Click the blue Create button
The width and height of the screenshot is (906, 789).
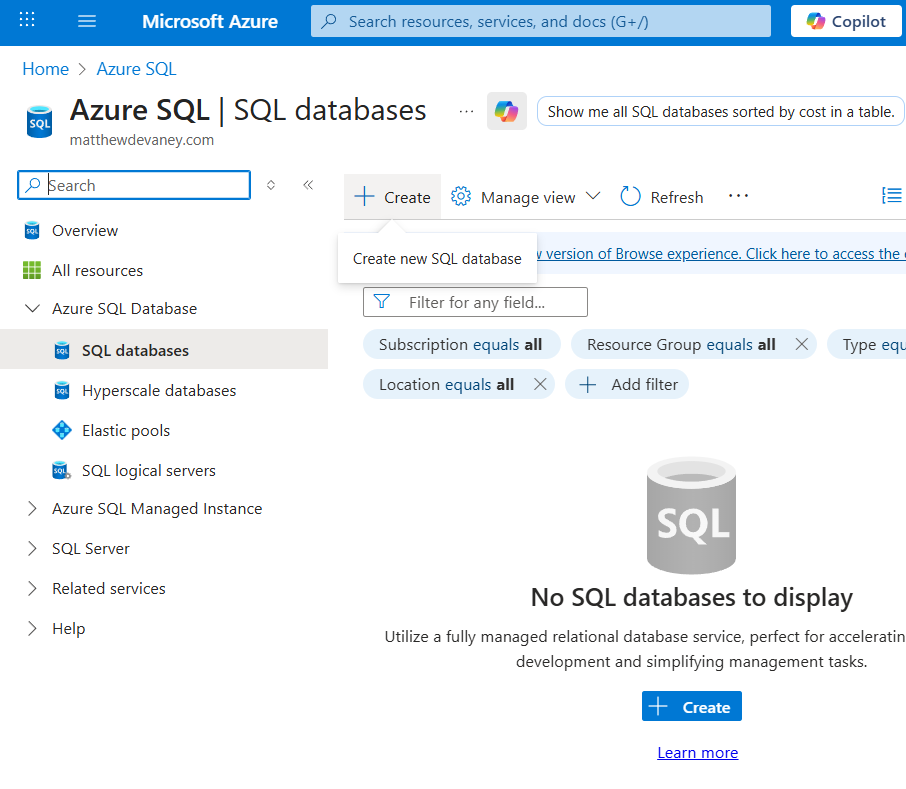coord(691,707)
